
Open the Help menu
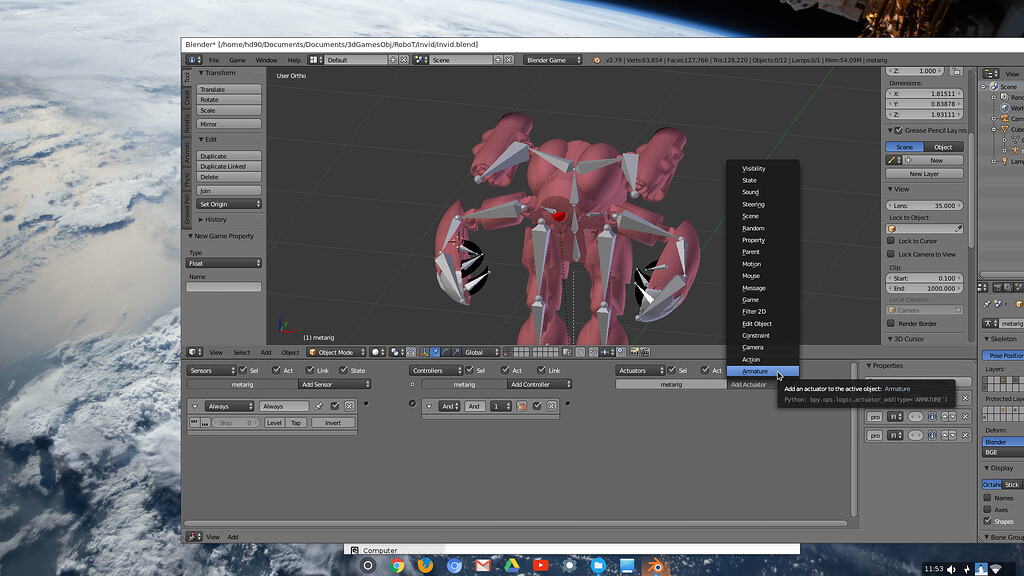point(294,60)
